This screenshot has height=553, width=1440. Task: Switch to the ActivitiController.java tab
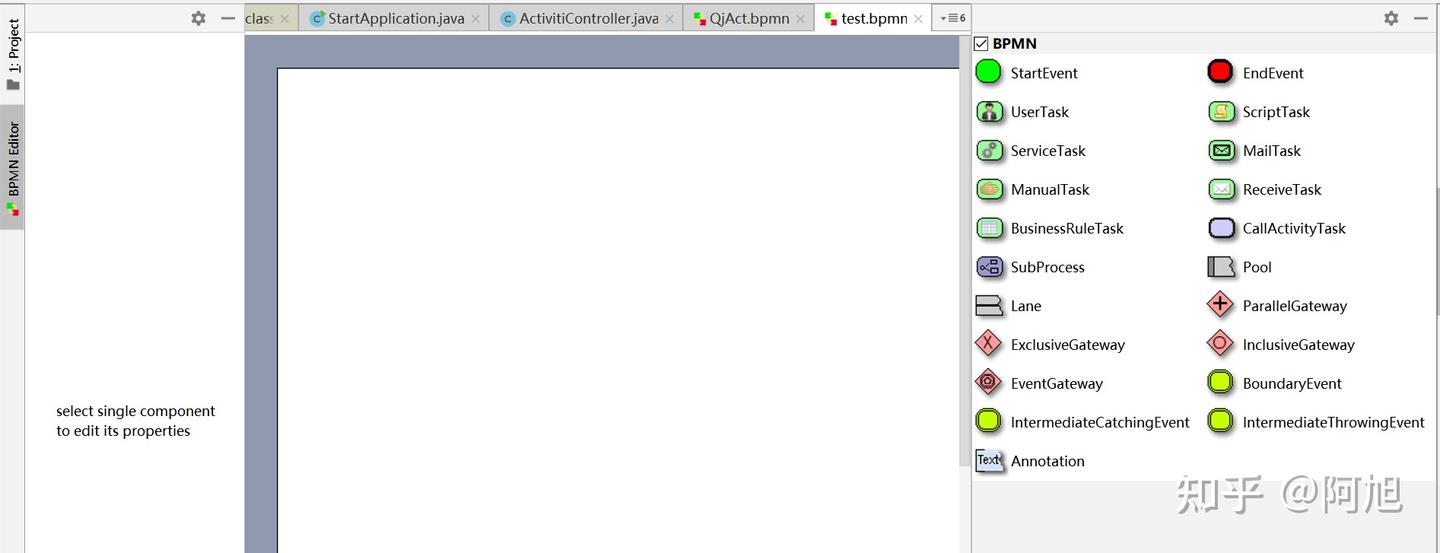(588, 18)
